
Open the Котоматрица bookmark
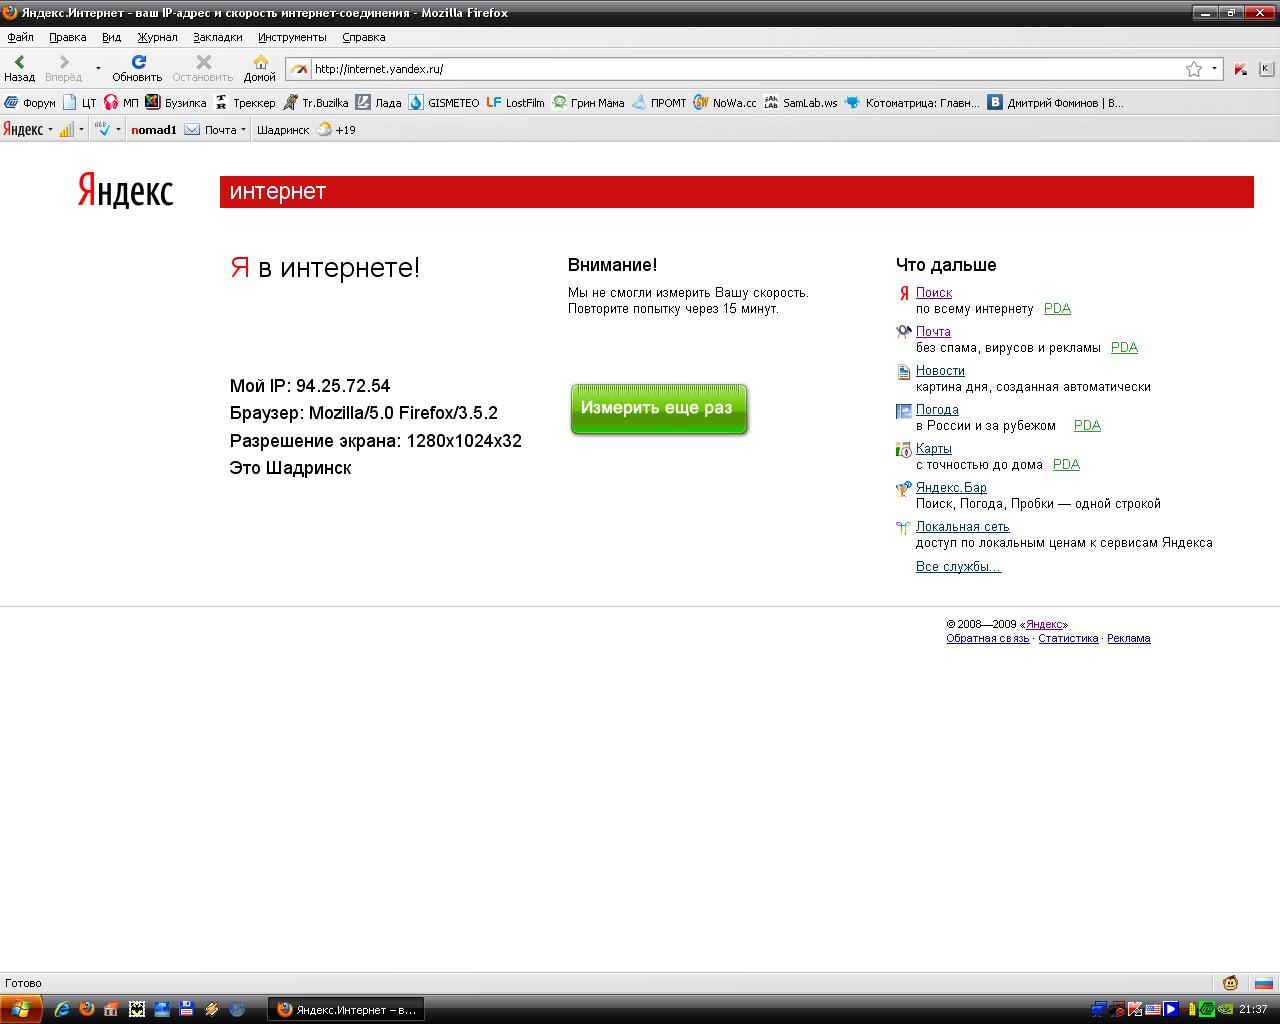pyautogui.click(x=913, y=102)
